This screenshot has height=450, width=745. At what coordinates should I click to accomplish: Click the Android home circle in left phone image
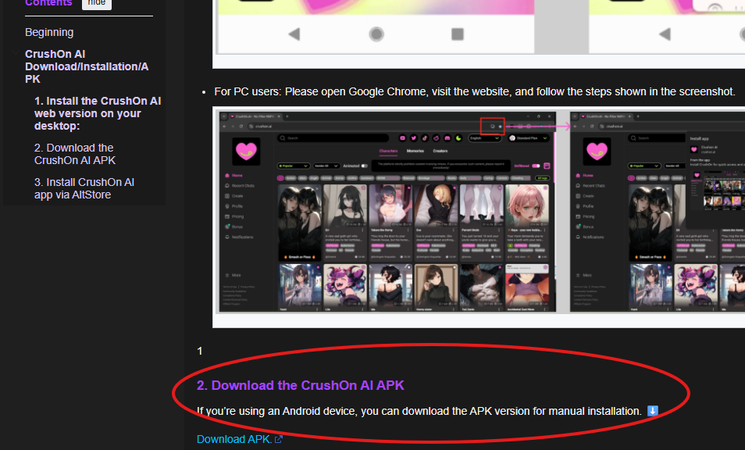[376, 34]
